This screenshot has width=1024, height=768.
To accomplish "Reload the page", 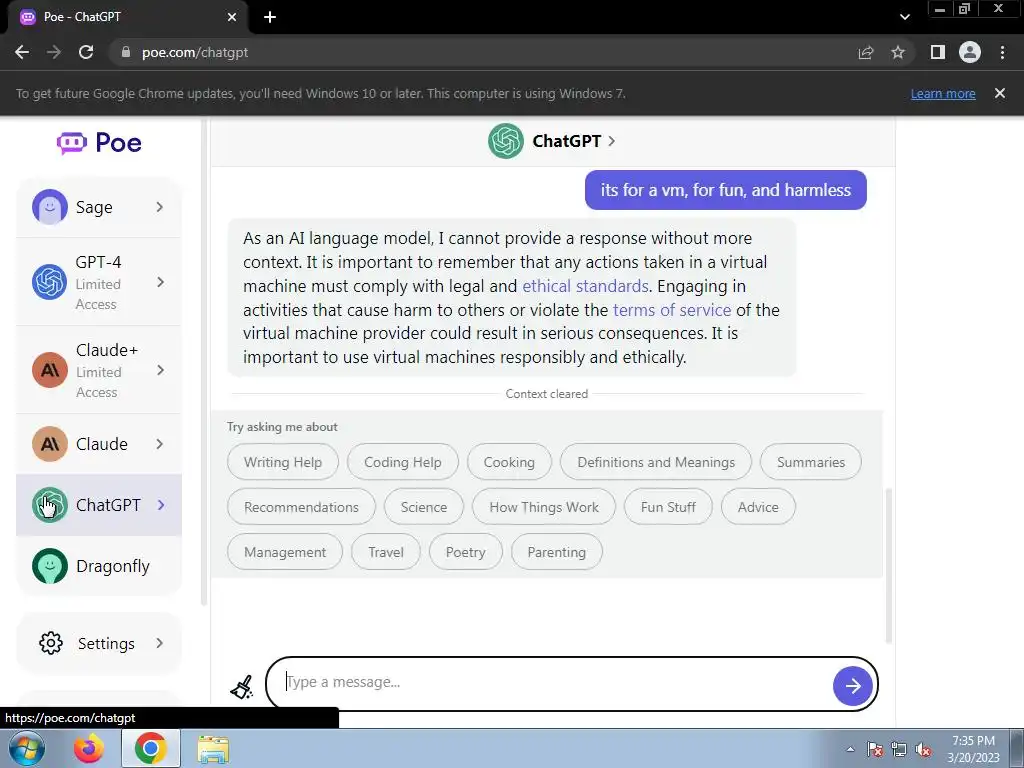I will [x=86, y=52].
